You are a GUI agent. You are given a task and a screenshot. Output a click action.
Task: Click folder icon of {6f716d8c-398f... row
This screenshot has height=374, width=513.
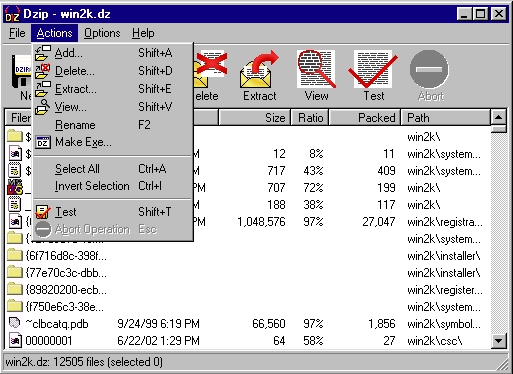tap(15, 255)
